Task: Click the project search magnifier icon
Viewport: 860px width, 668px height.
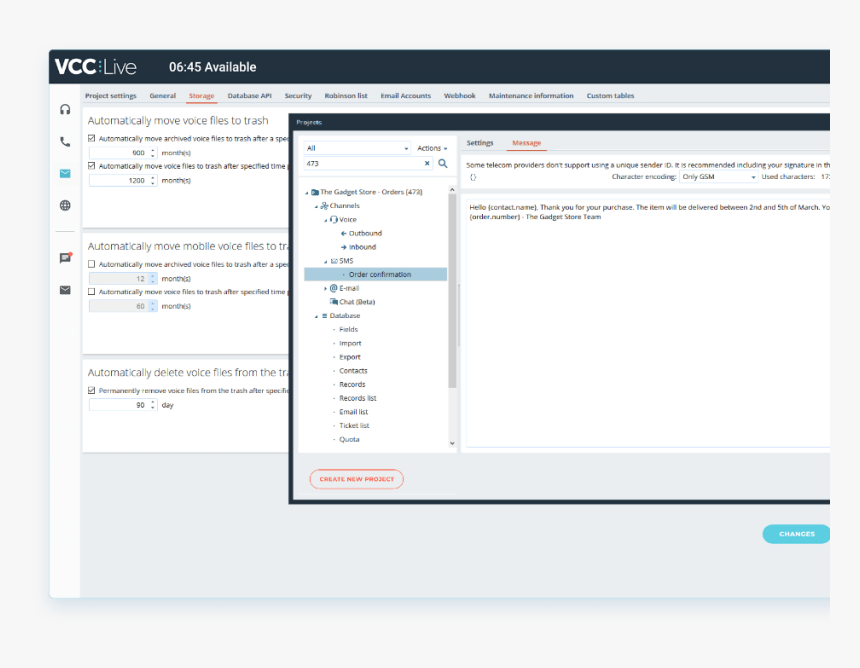Action: 443,163
